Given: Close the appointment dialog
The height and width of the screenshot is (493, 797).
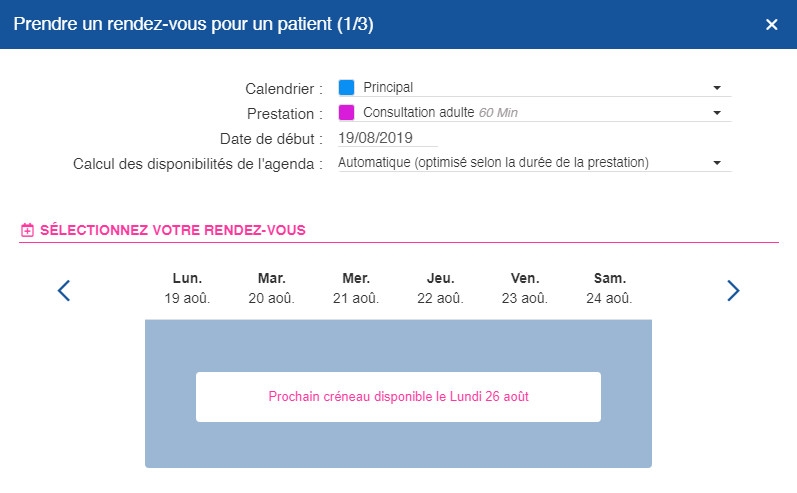Looking at the screenshot, I should 772,24.
